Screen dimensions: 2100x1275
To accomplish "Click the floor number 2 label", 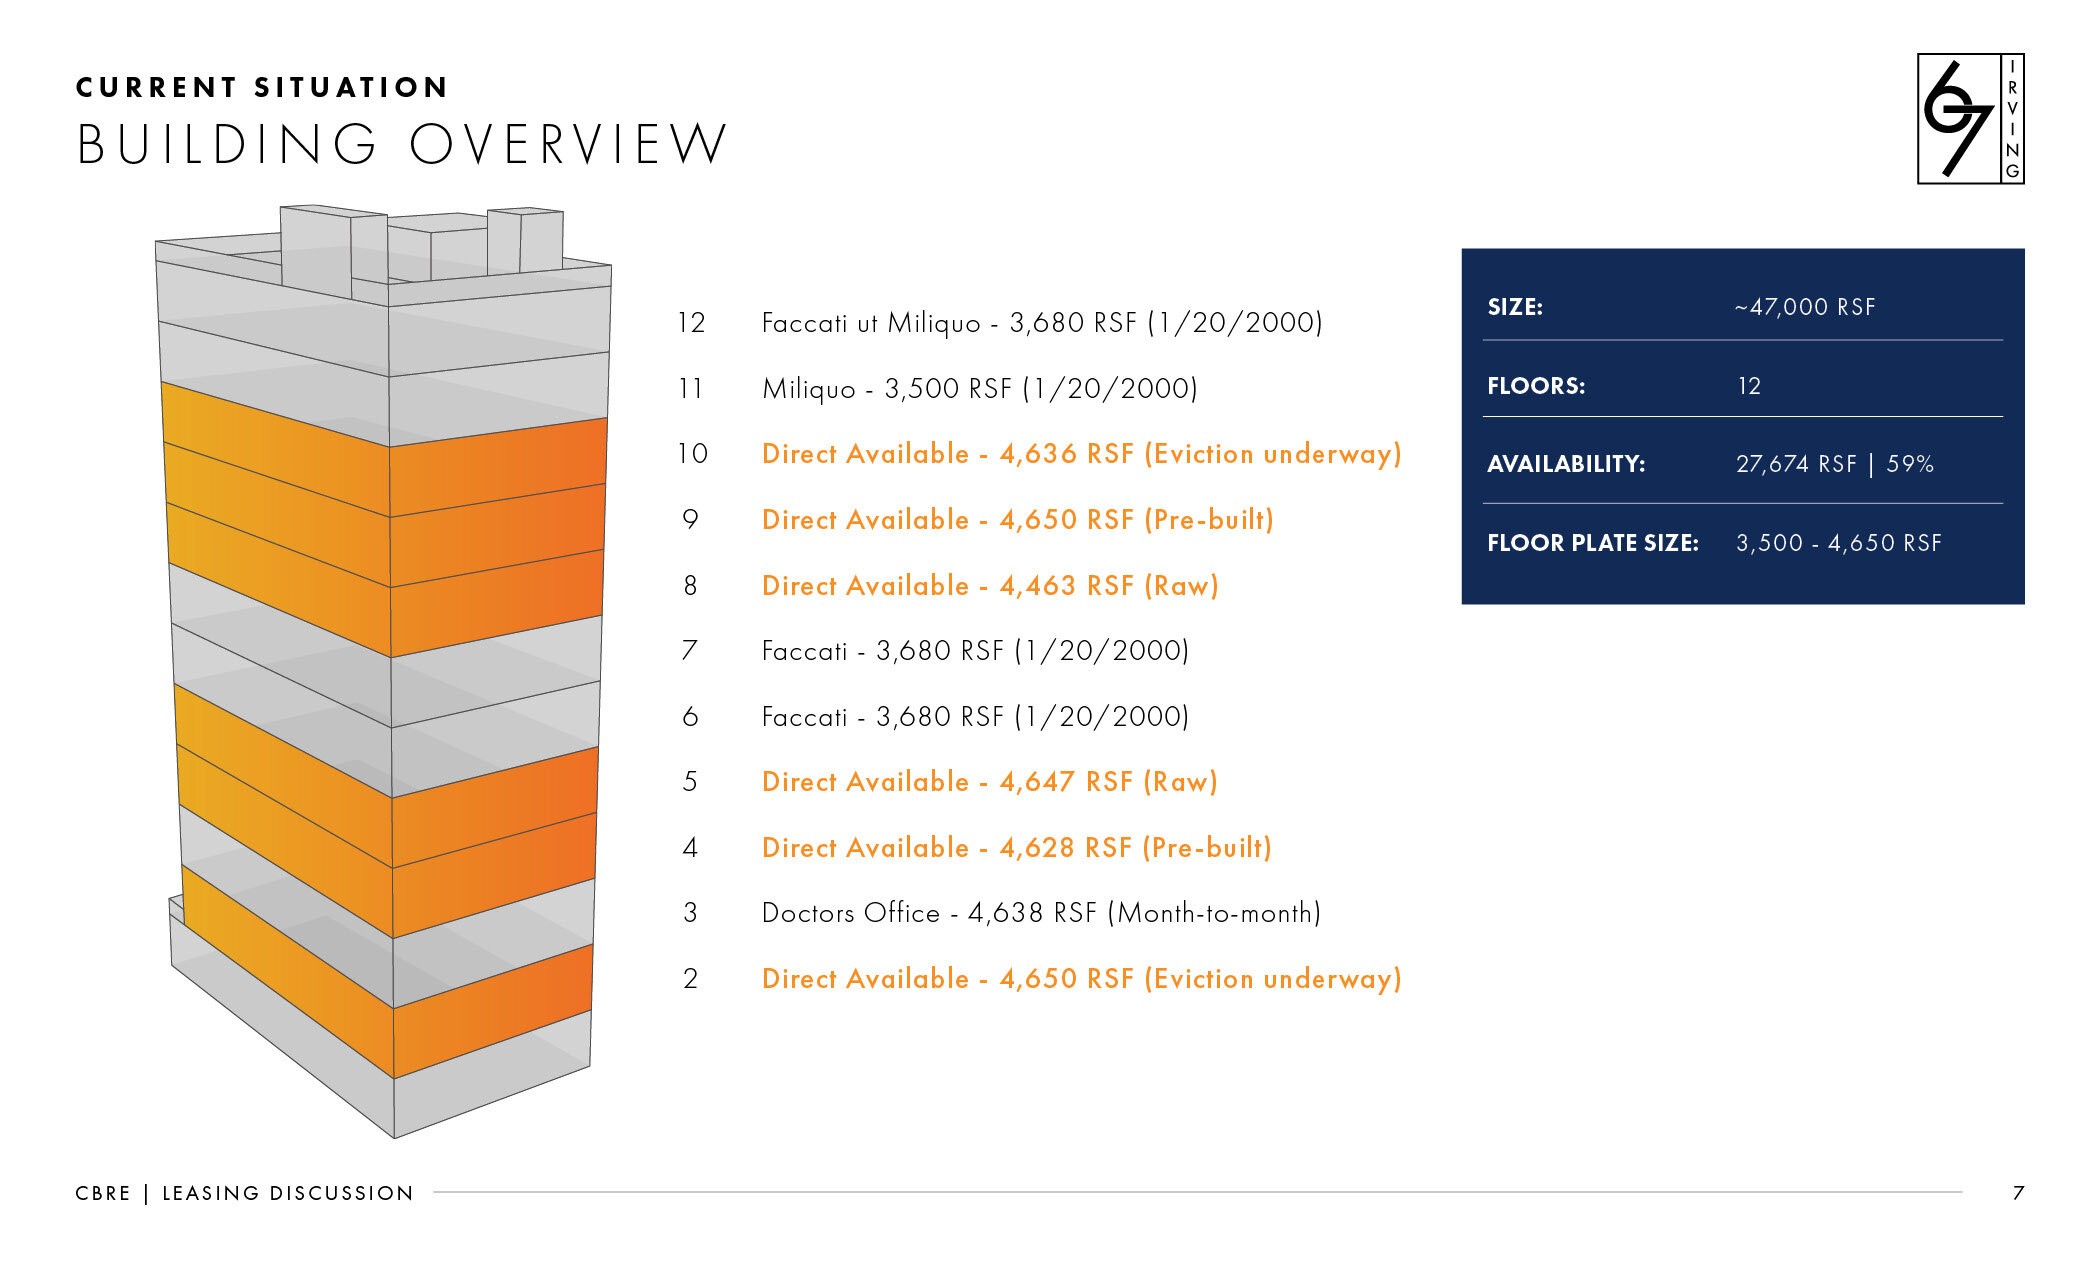I will click(x=690, y=979).
